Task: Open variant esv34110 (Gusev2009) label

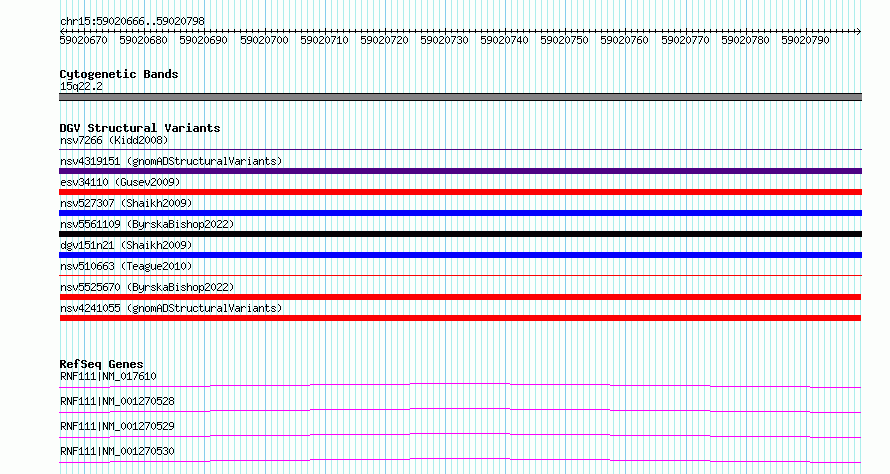Action: [120, 182]
